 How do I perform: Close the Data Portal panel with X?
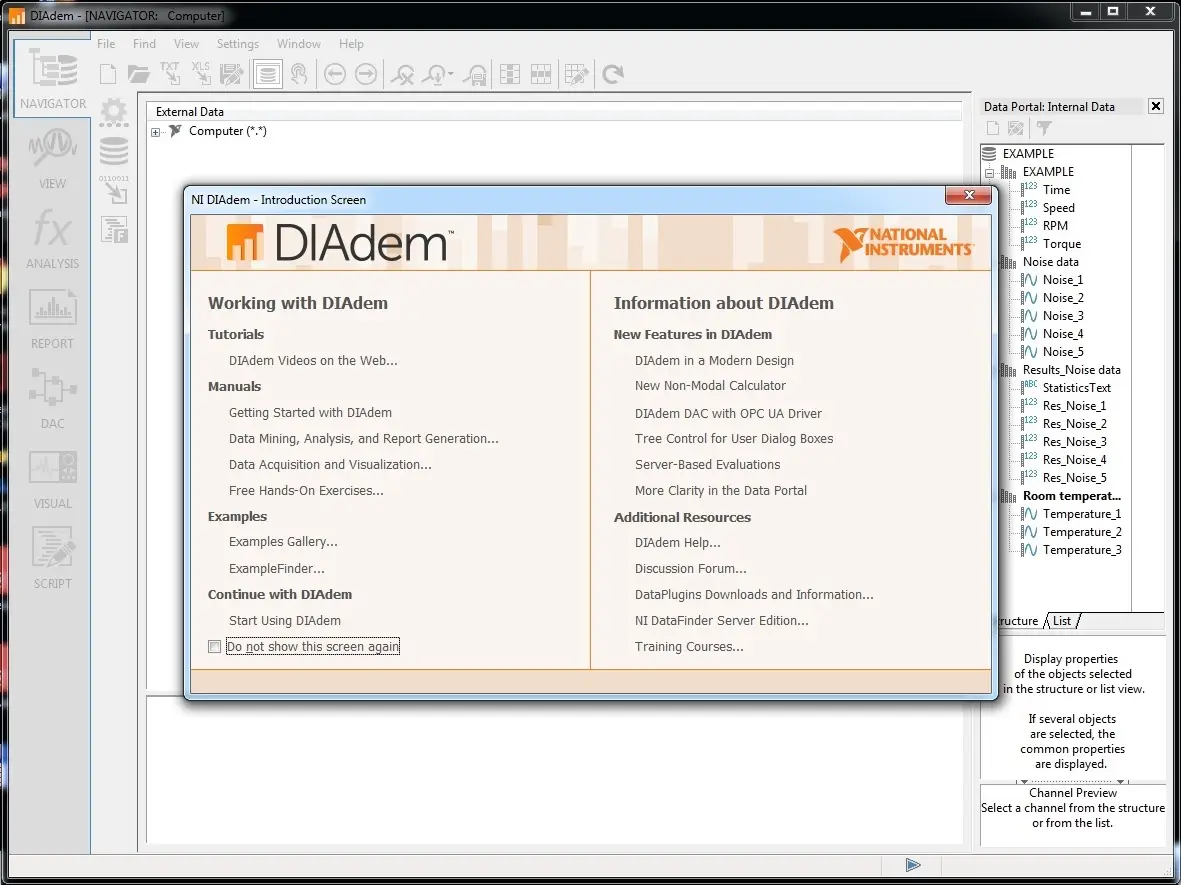coord(1156,106)
